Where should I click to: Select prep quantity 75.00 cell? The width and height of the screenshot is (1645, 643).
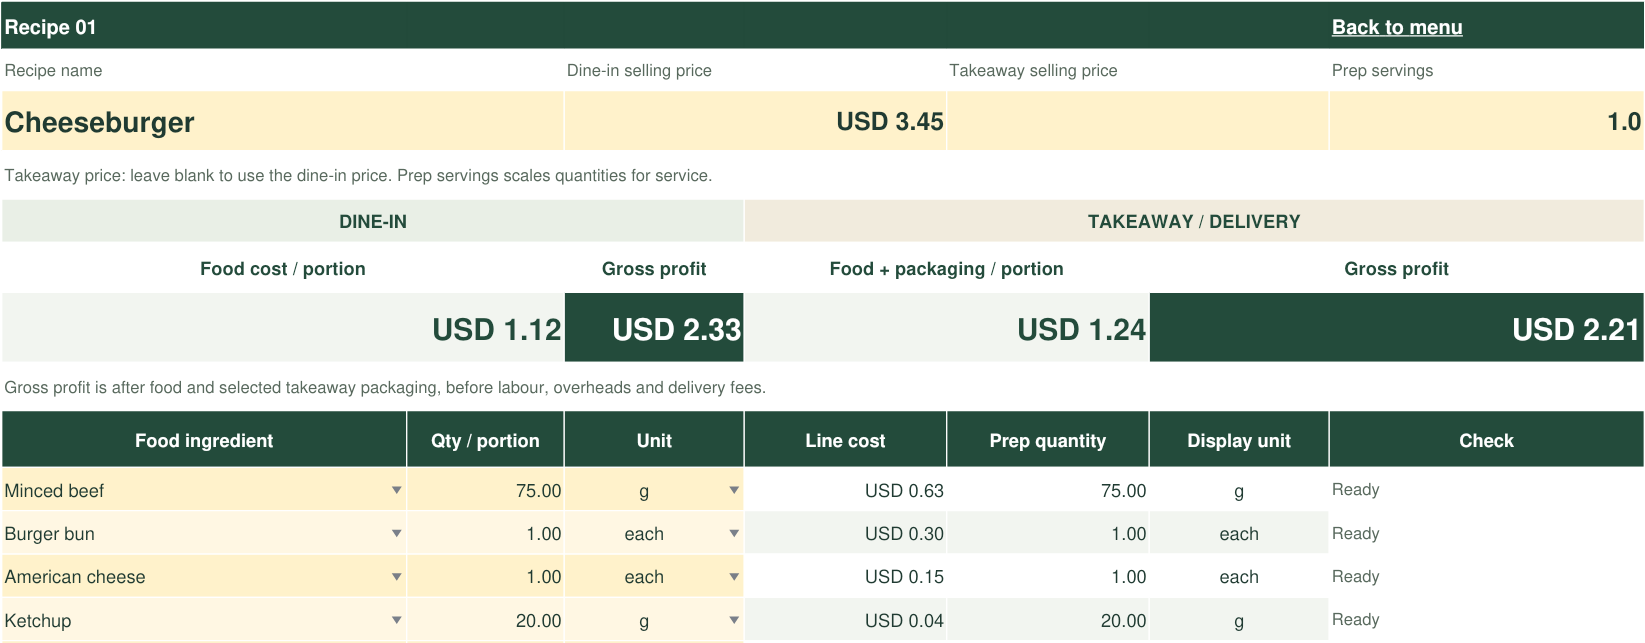(1048, 490)
